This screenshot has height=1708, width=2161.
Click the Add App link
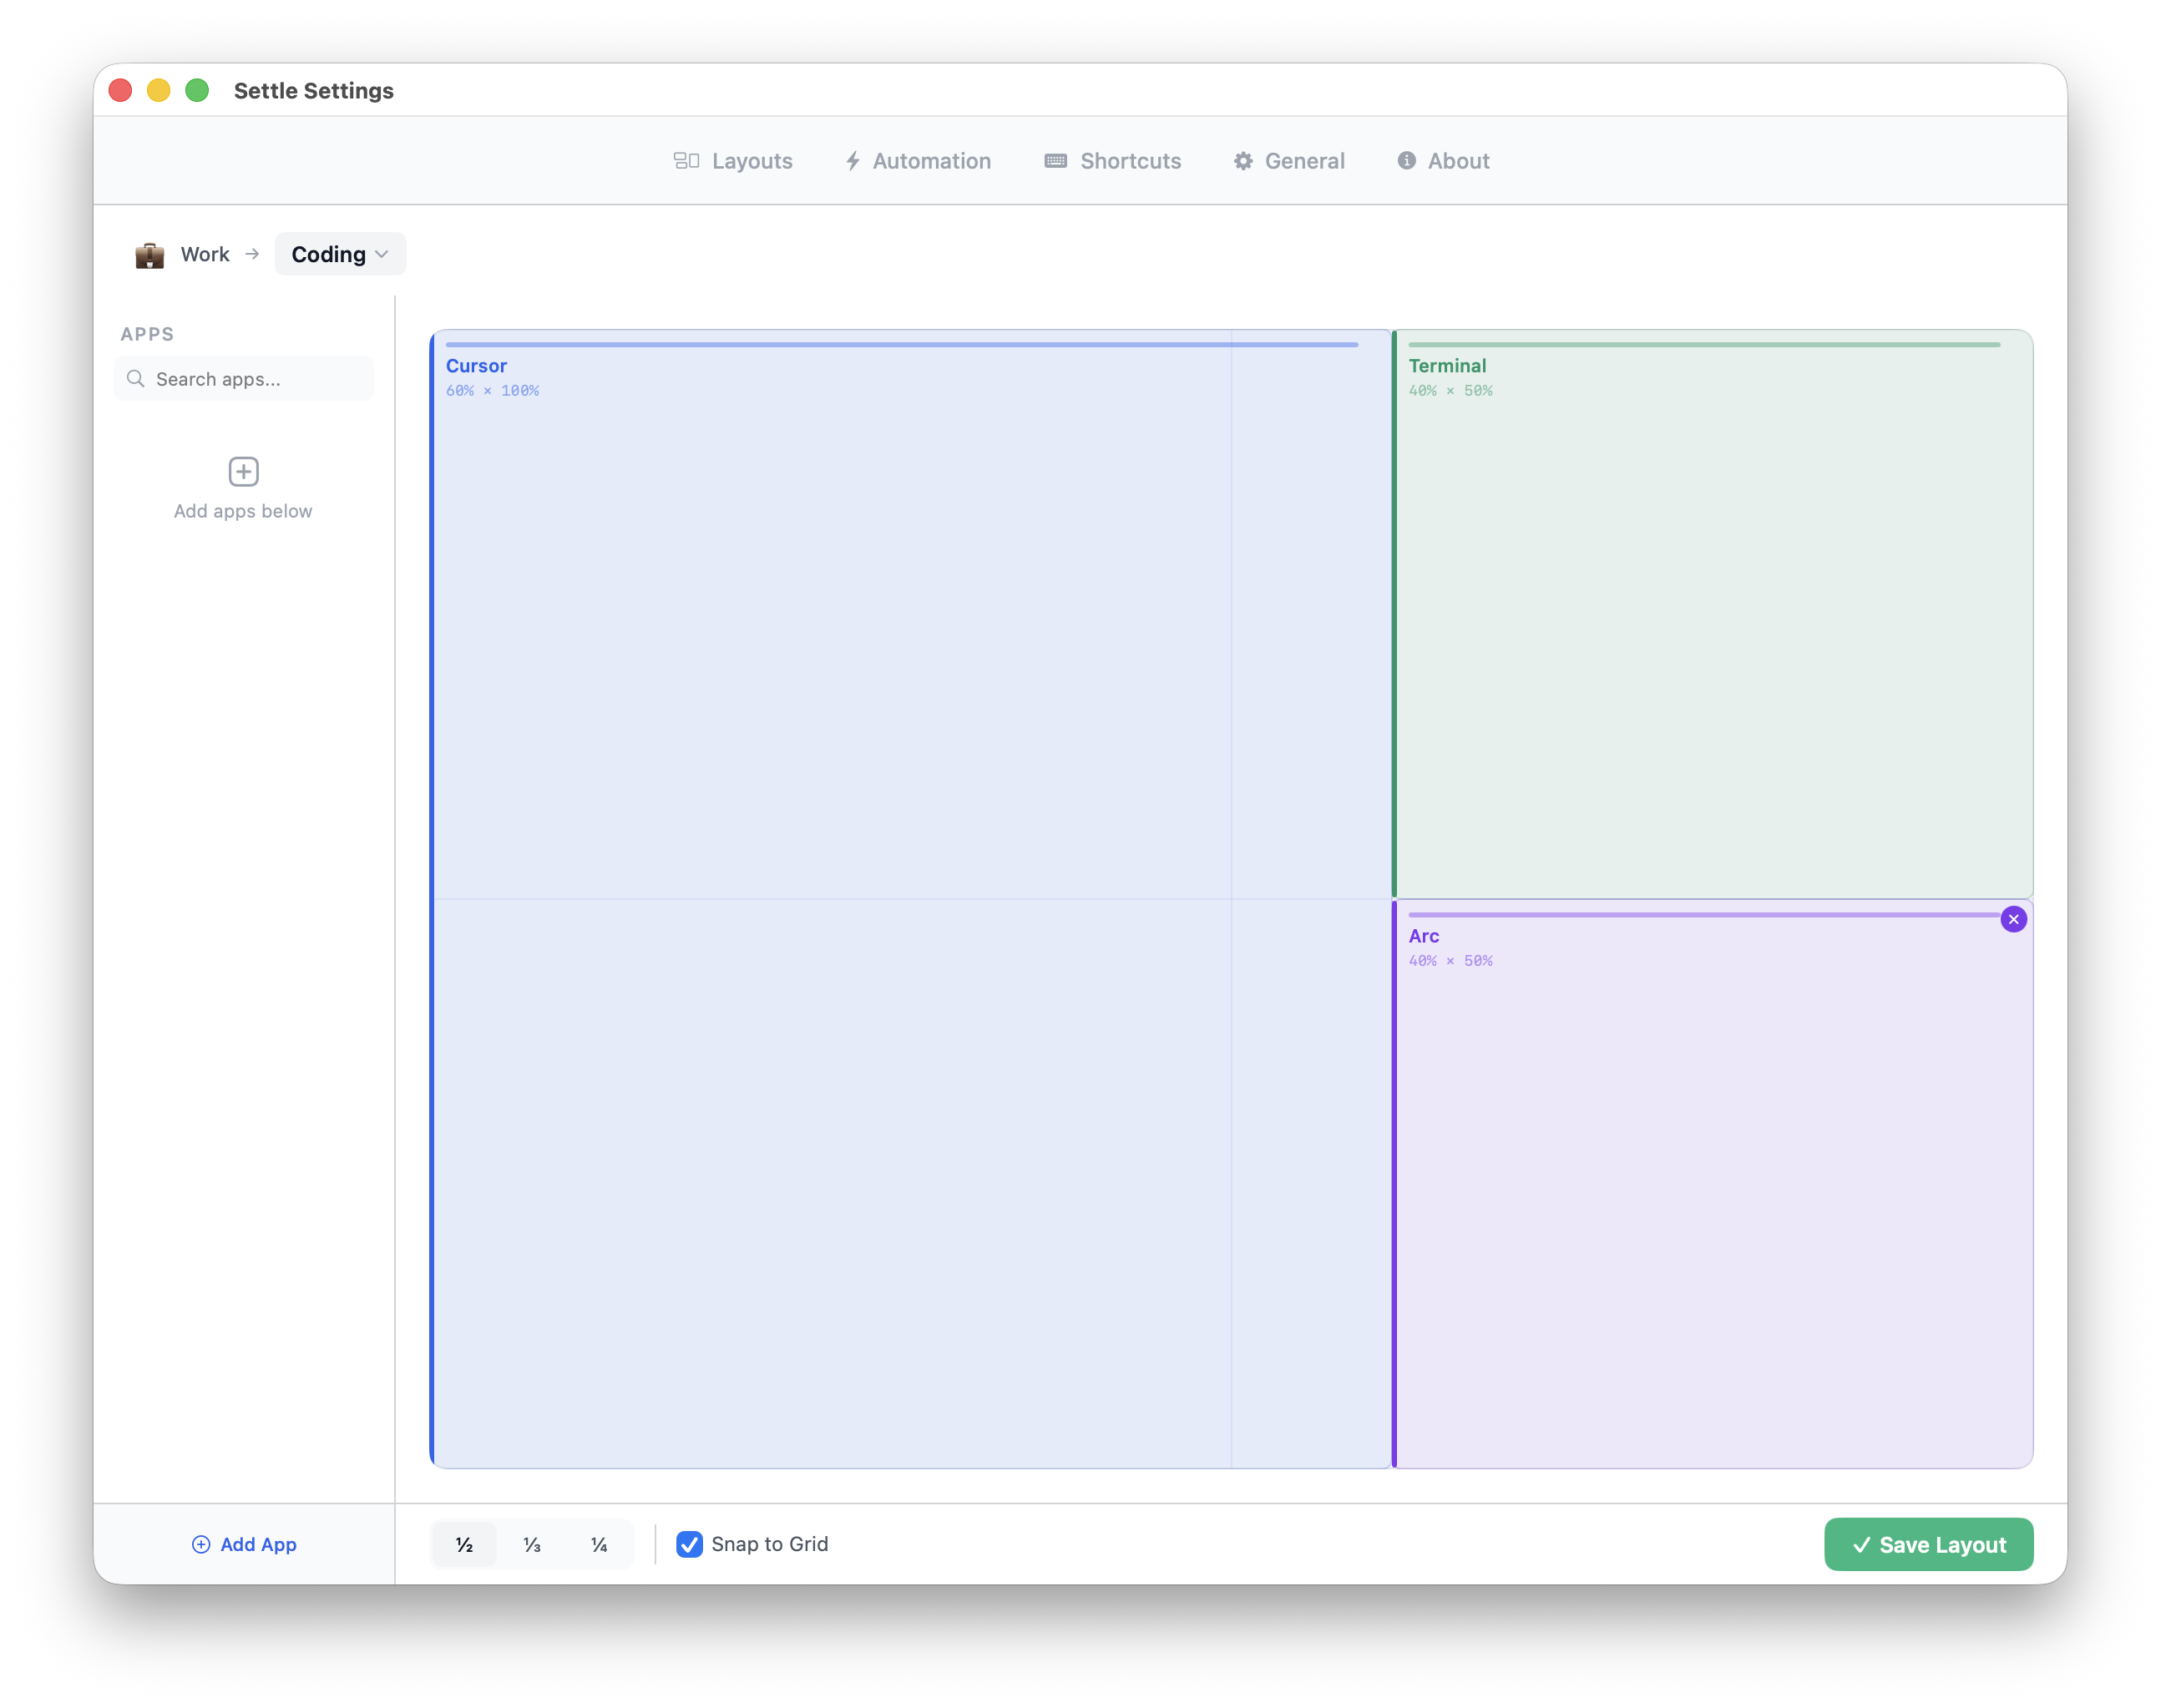point(257,1545)
